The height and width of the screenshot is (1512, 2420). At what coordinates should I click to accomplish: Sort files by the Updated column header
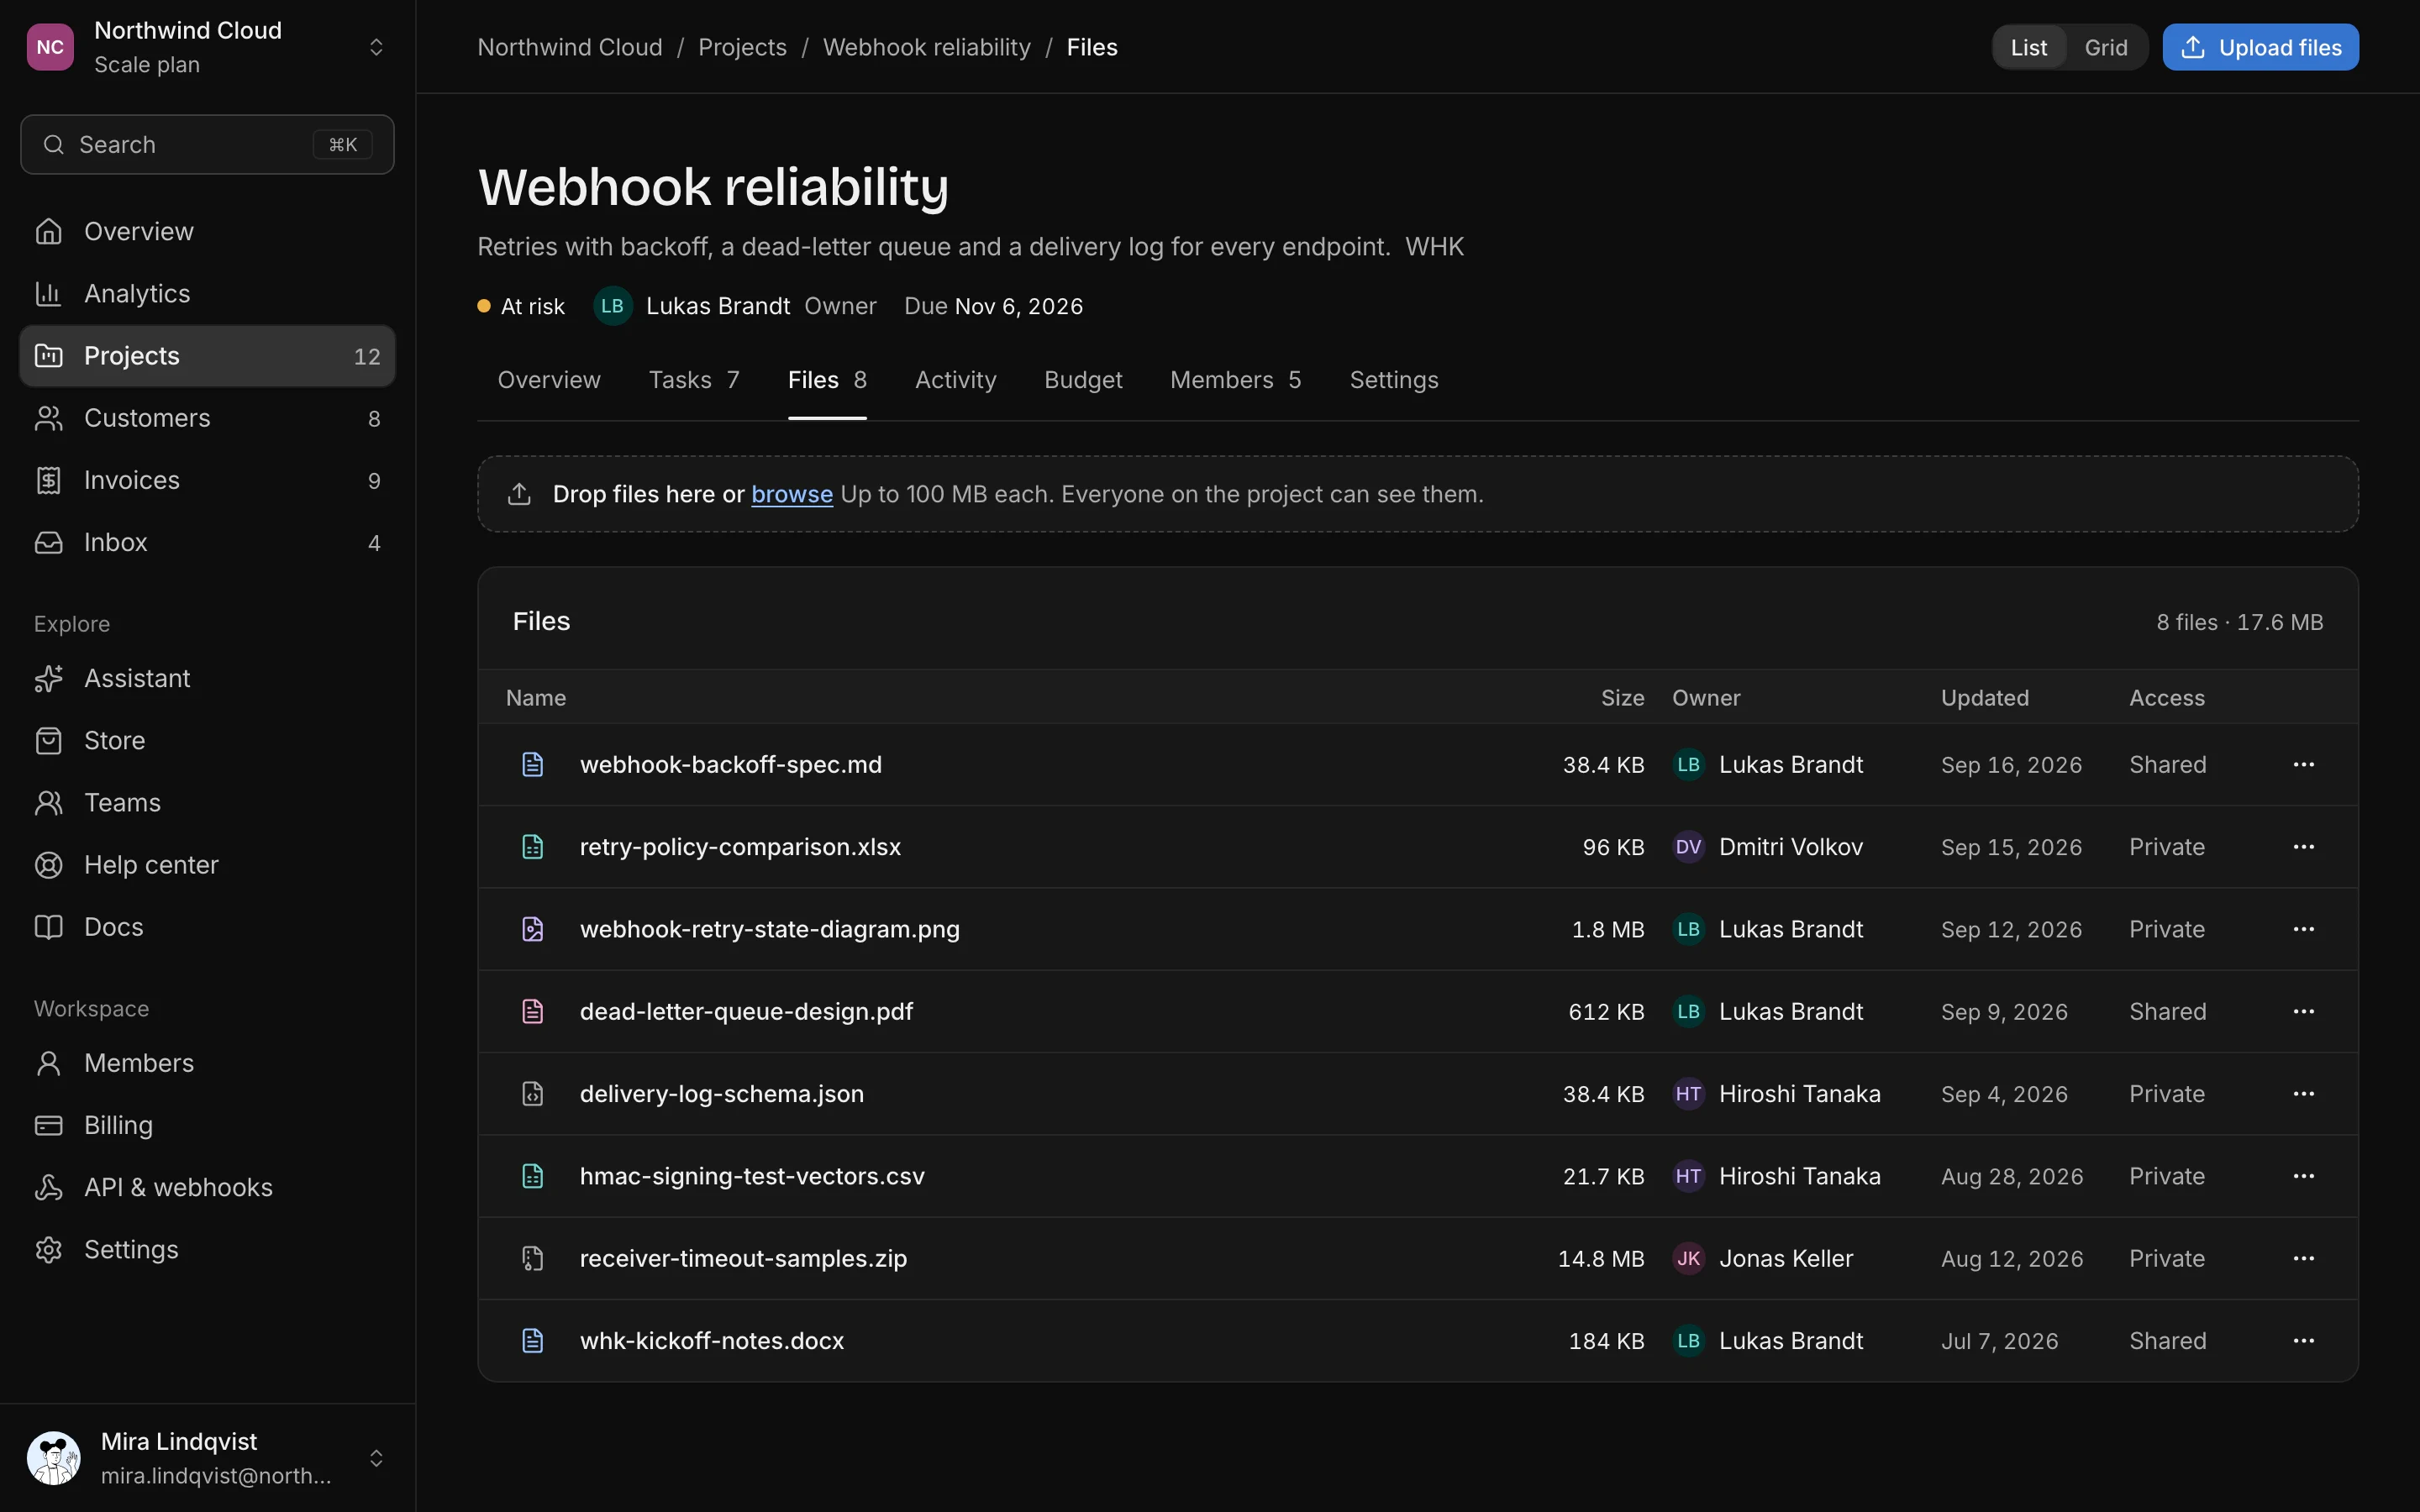click(1984, 698)
